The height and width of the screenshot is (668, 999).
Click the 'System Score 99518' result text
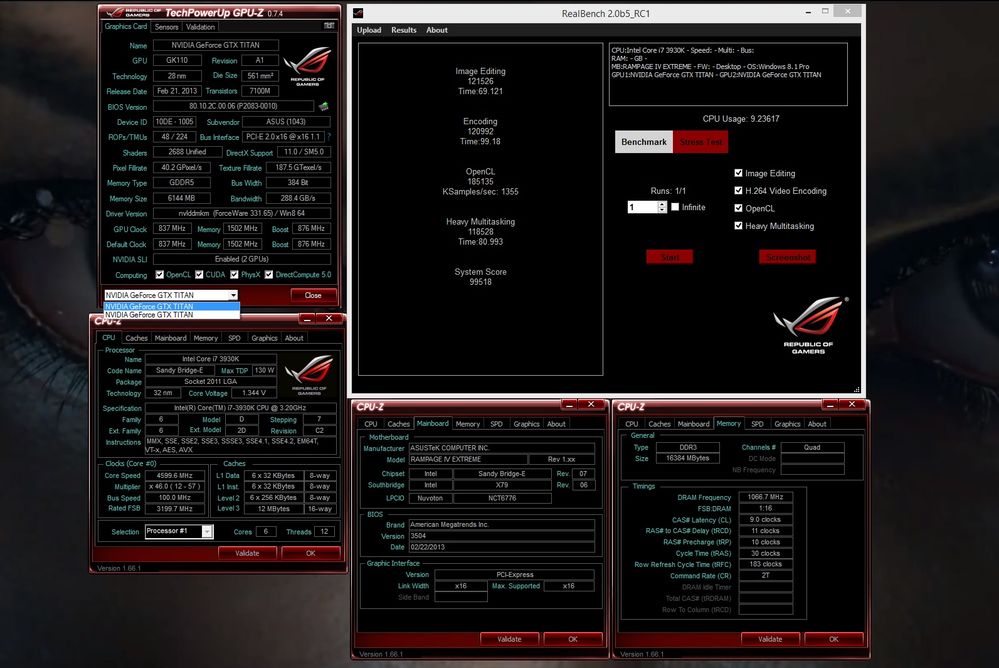[480, 277]
